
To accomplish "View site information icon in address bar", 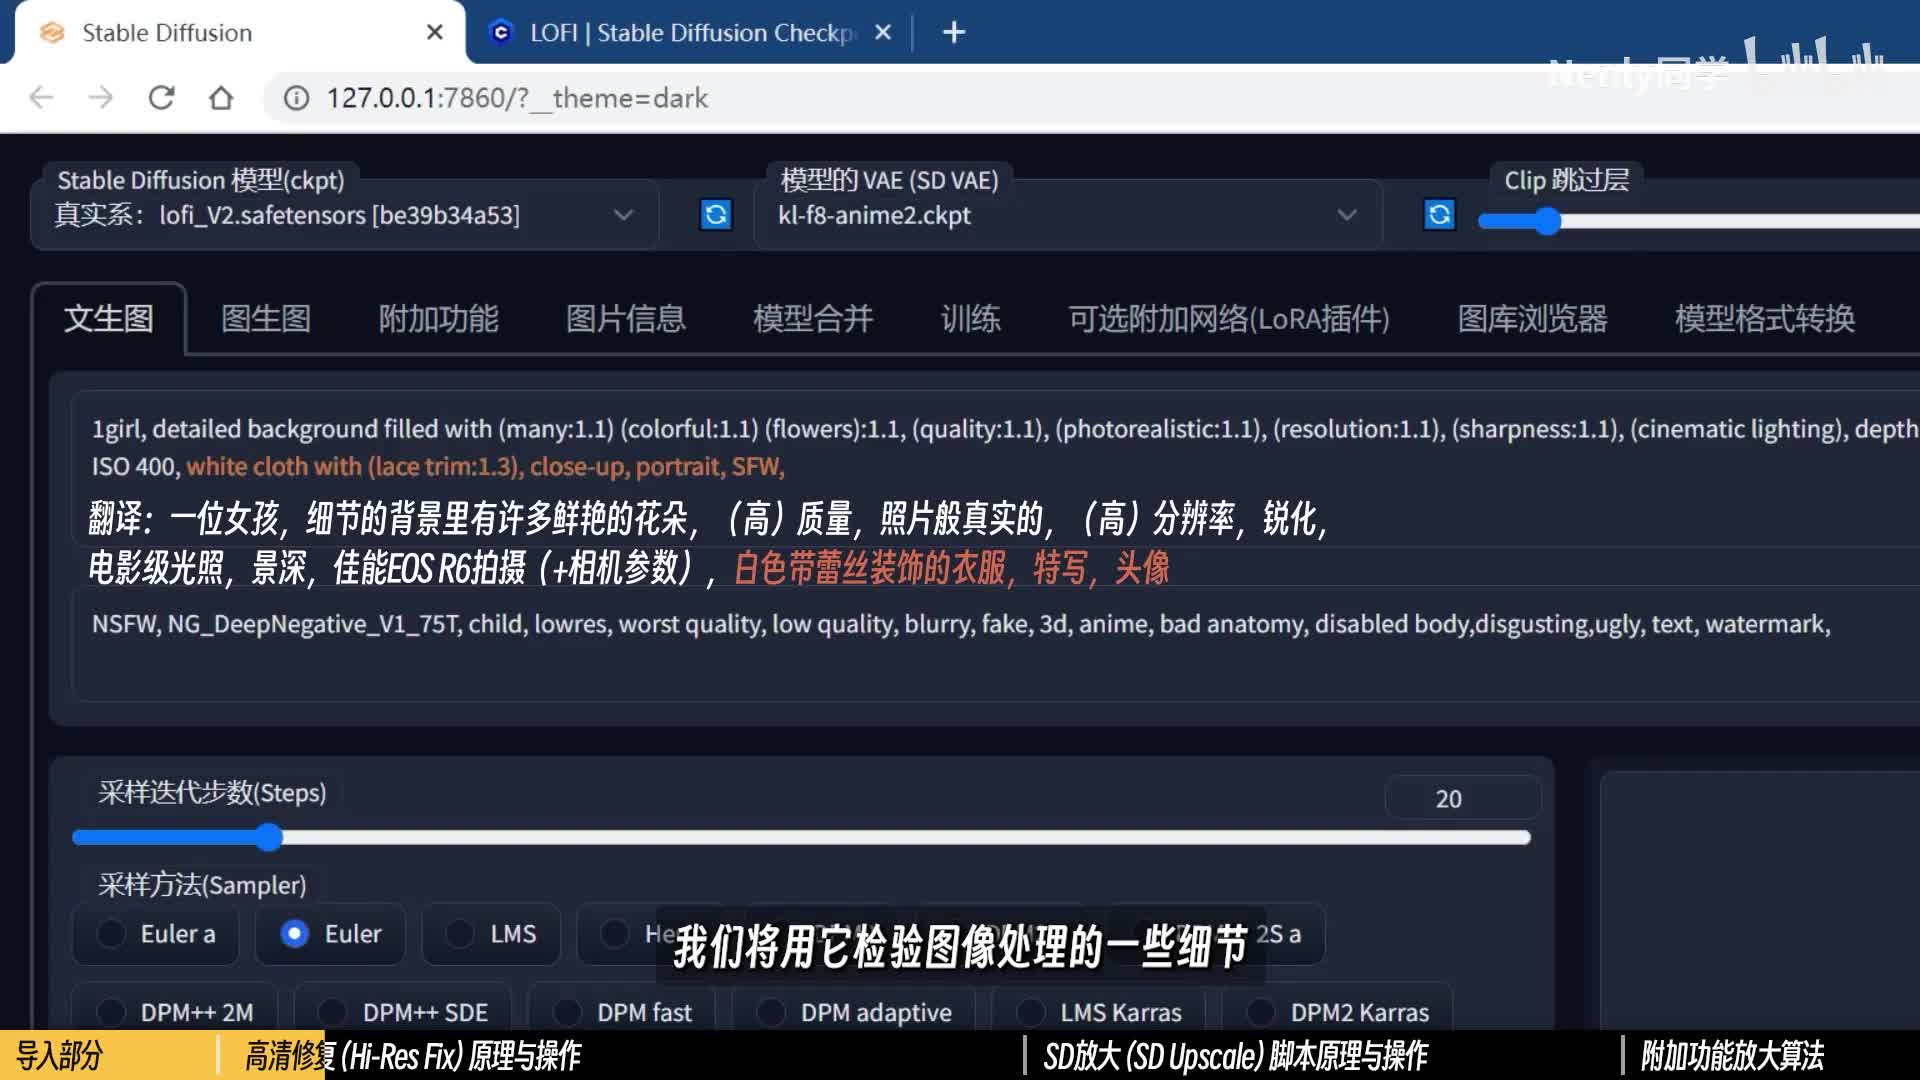I will pyautogui.click(x=296, y=98).
